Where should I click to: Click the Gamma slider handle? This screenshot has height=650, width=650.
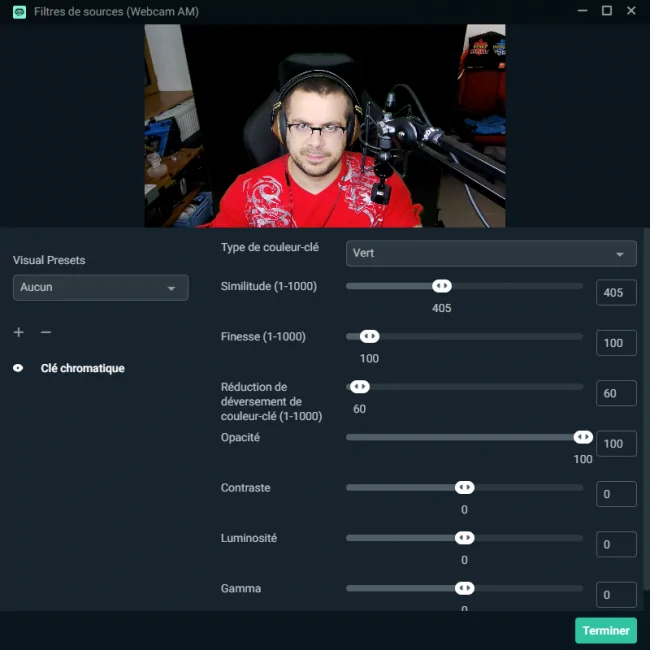464,588
